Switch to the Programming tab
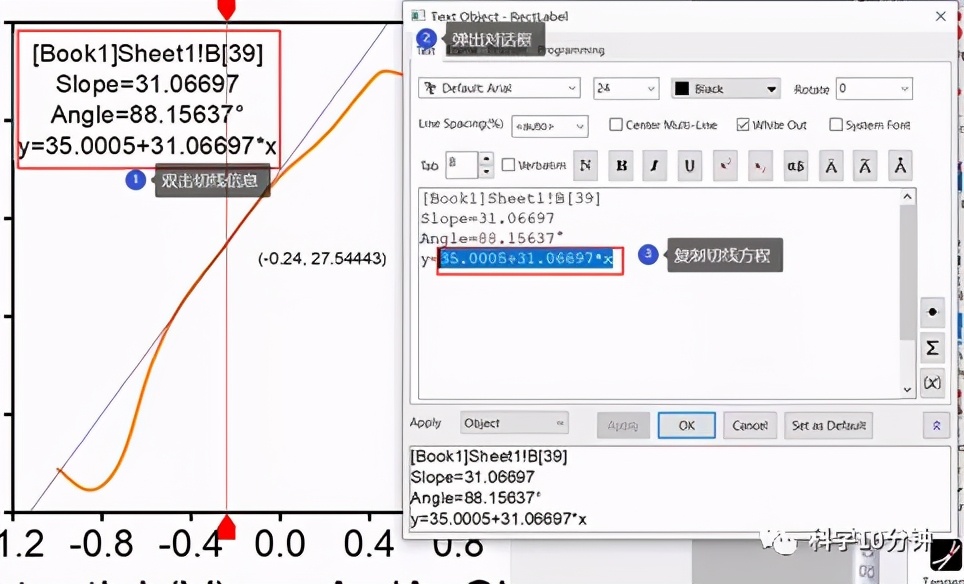Viewport: 964px width, 584px height. pos(571,50)
